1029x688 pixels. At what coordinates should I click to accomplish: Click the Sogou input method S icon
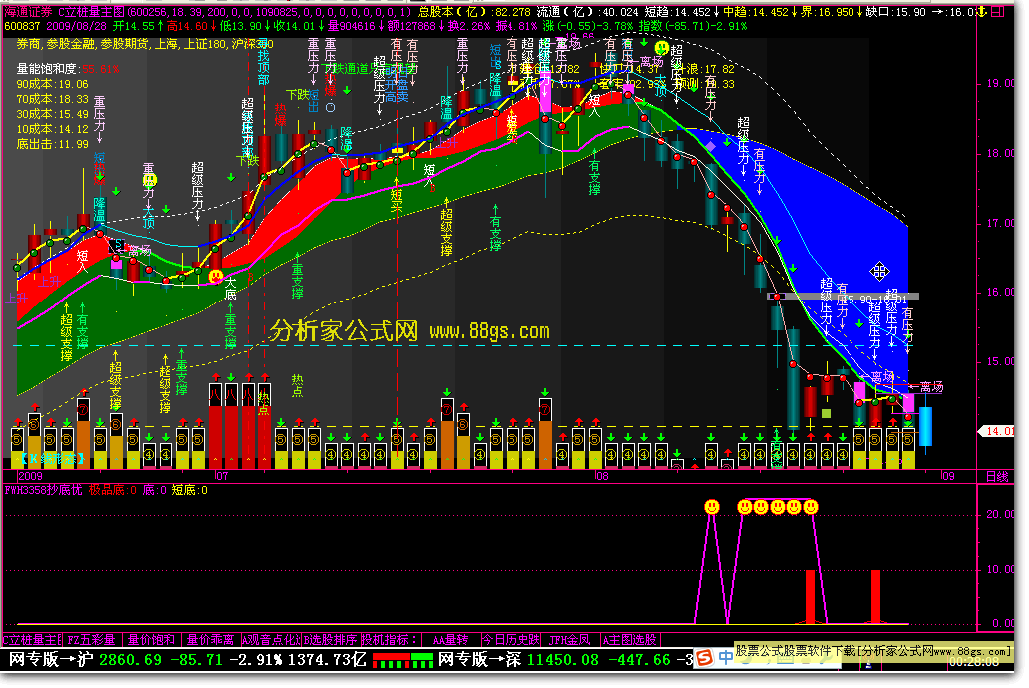tap(704, 657)
